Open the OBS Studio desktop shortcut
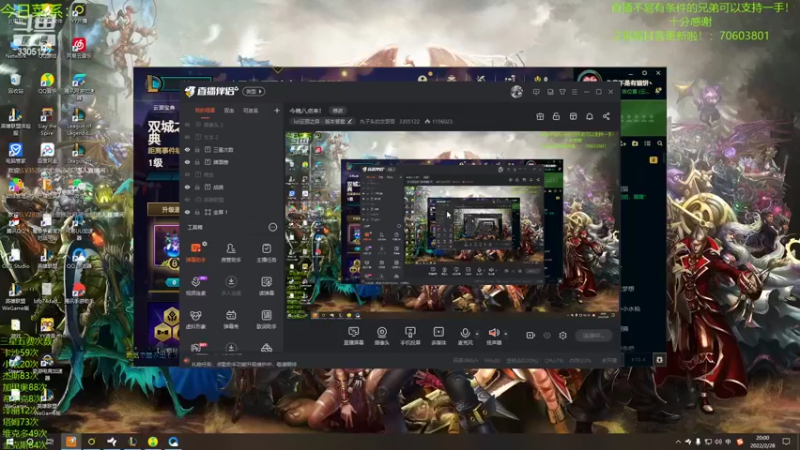The width and height of the screenshot is (800, 450). click(15, 257)
